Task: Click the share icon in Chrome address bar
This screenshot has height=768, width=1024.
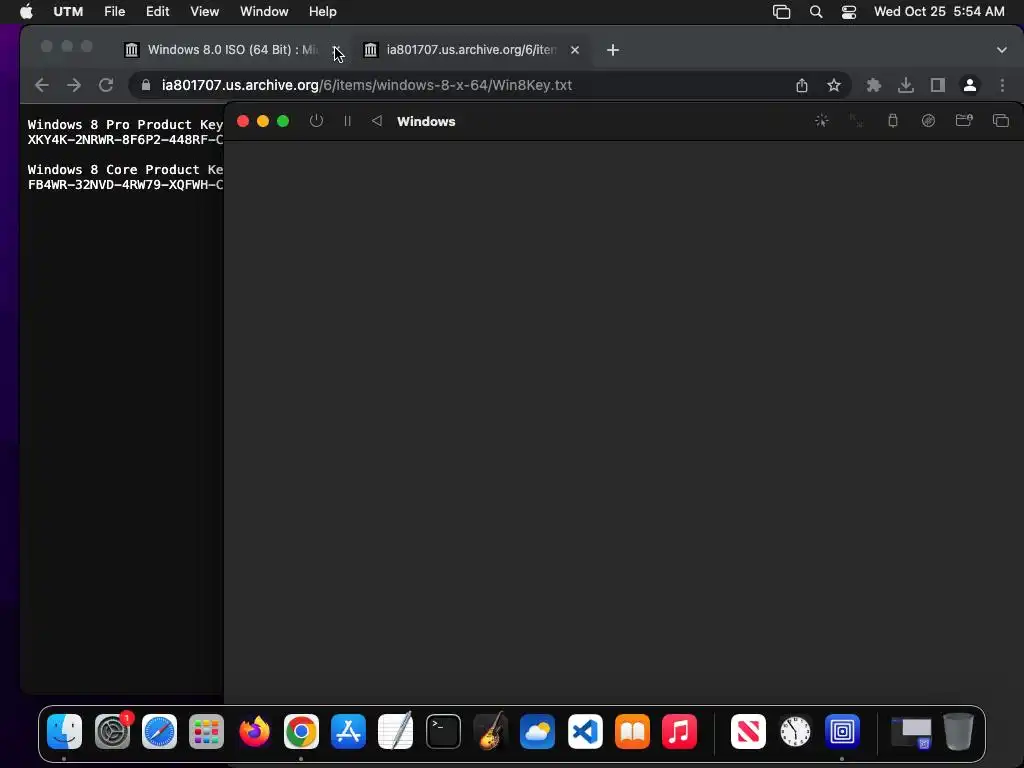Action: coord(802,85)
